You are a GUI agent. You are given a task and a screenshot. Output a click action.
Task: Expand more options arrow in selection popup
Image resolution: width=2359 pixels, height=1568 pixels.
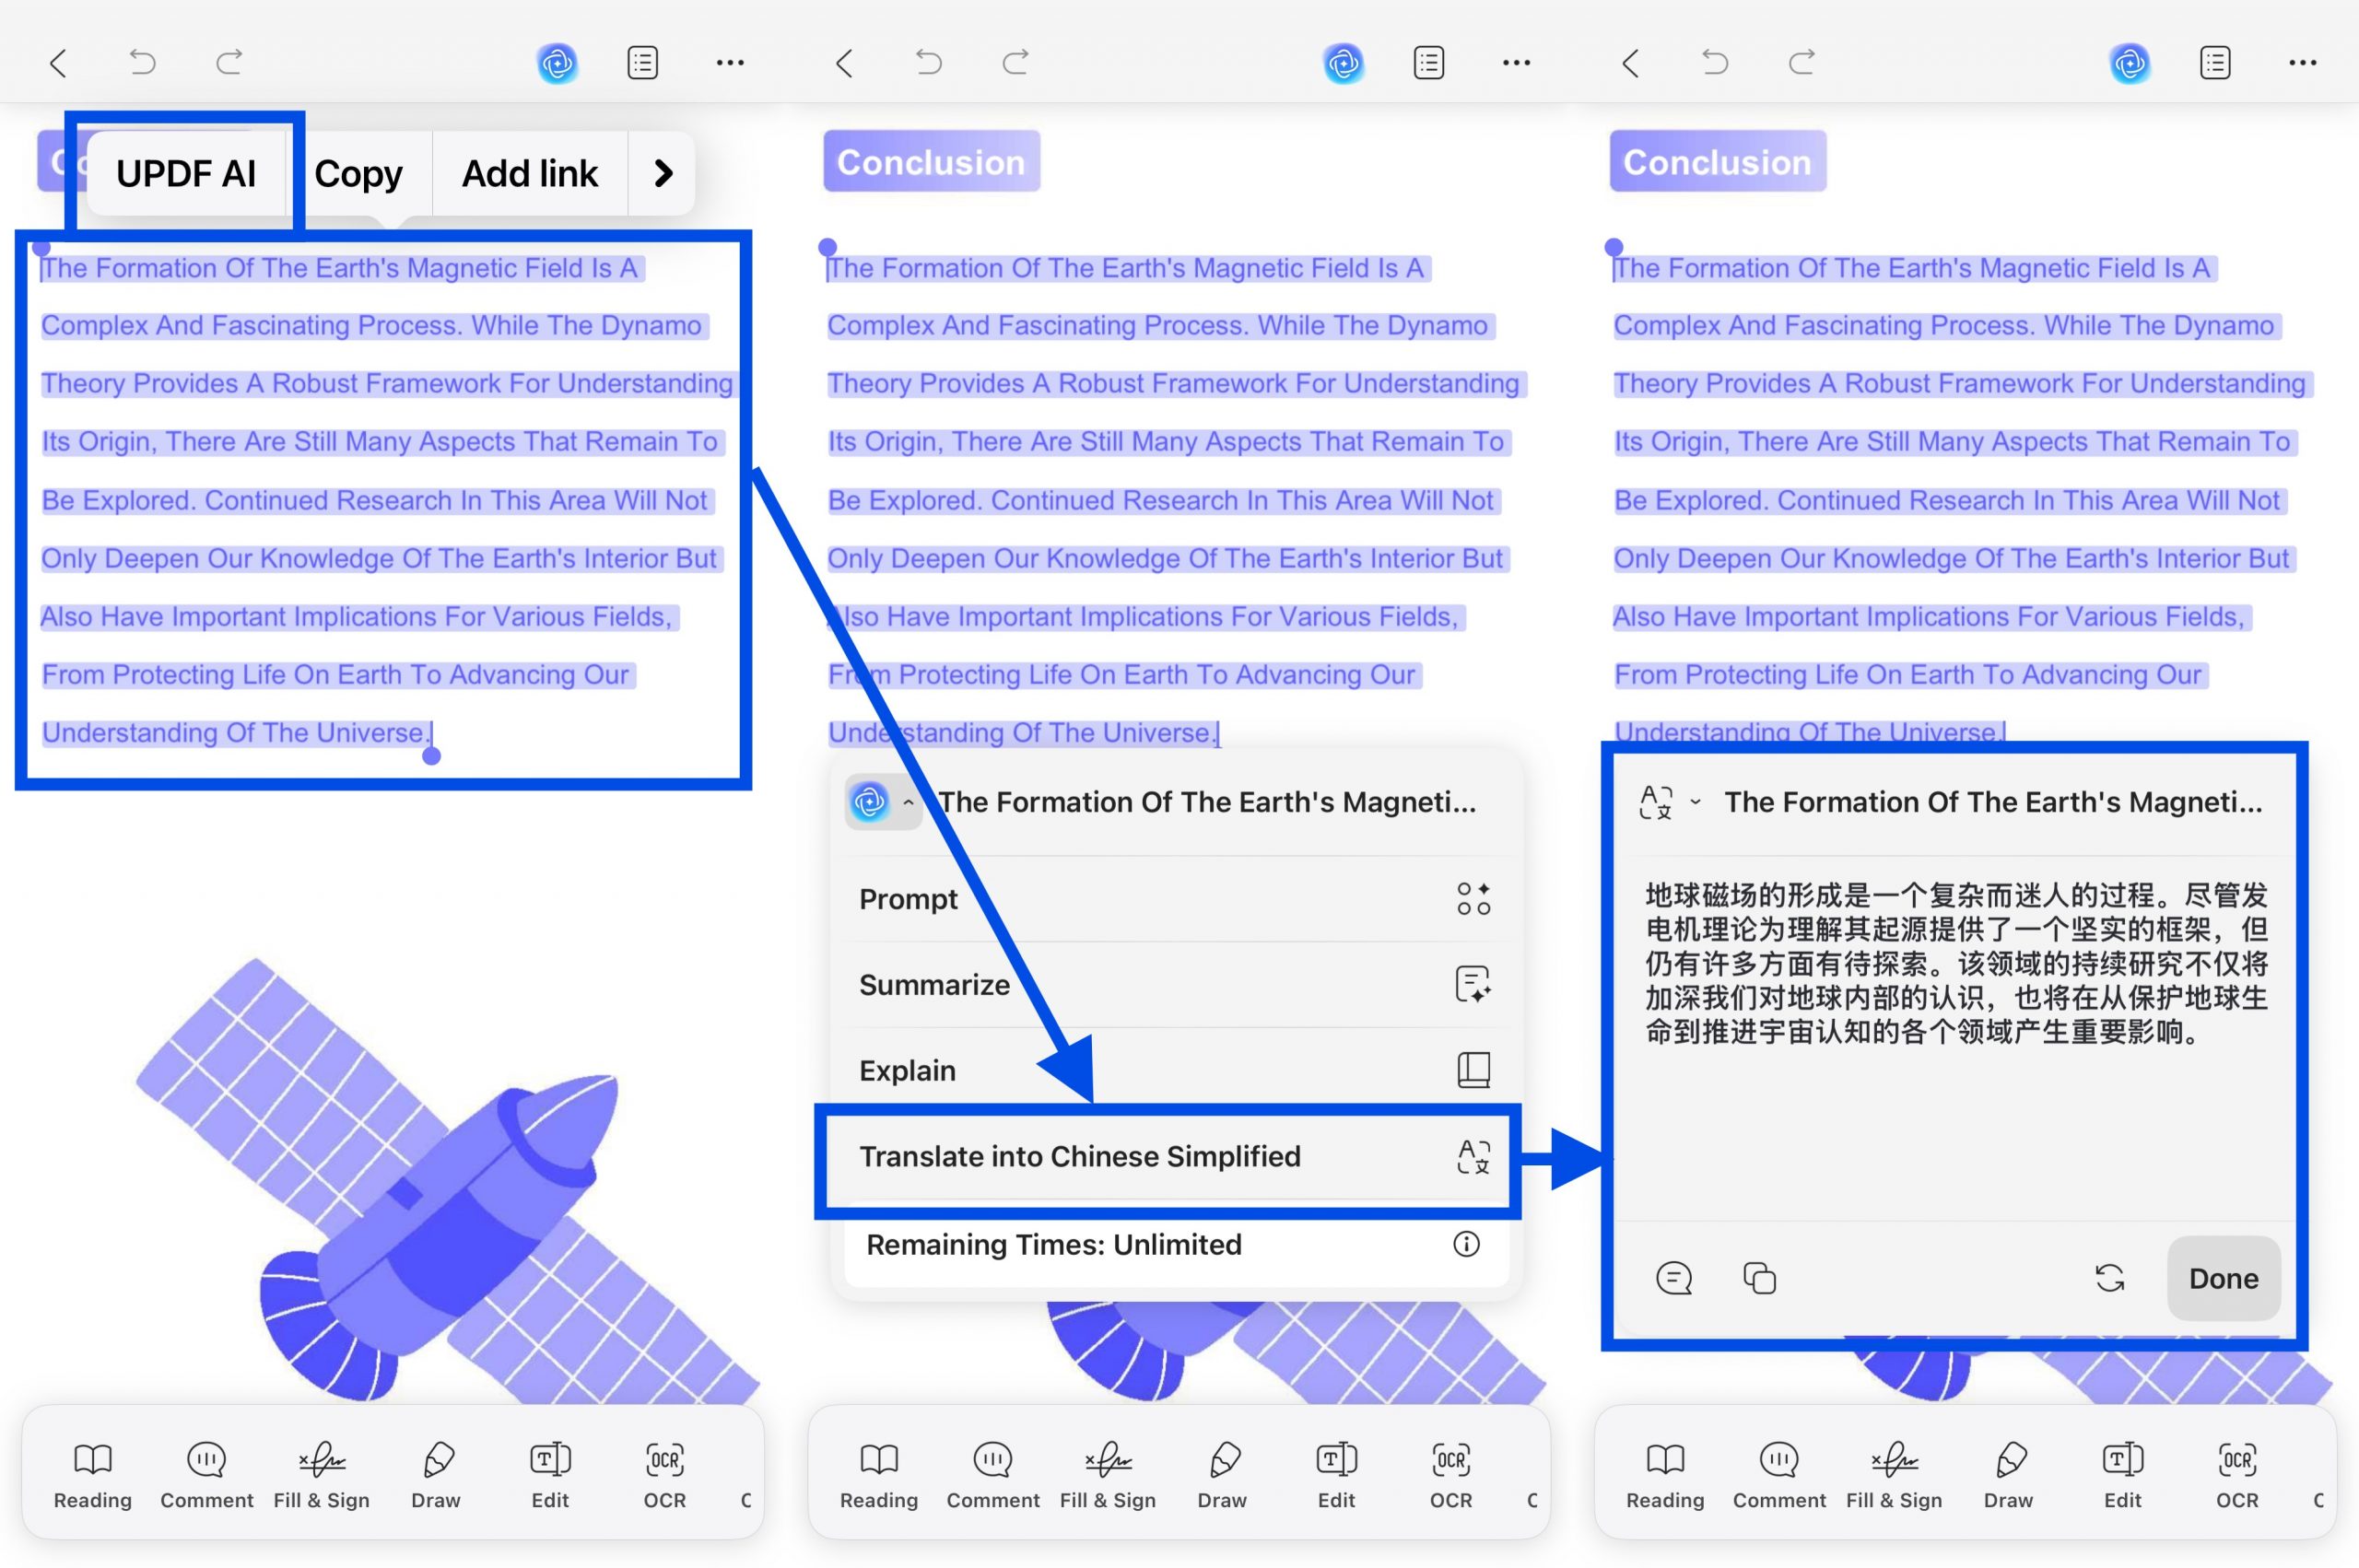[x=662, y=173]
